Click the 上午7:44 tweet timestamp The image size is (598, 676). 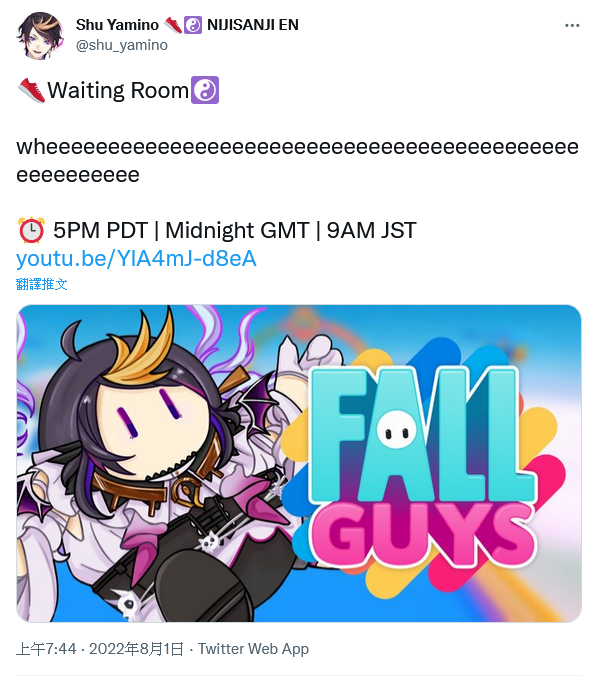[x=46, y=649]
